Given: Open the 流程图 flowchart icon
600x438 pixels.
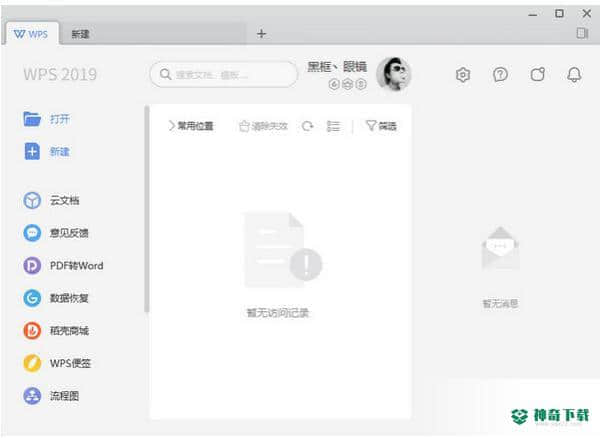Looking at the screenshot, I should tap(32, 396).
